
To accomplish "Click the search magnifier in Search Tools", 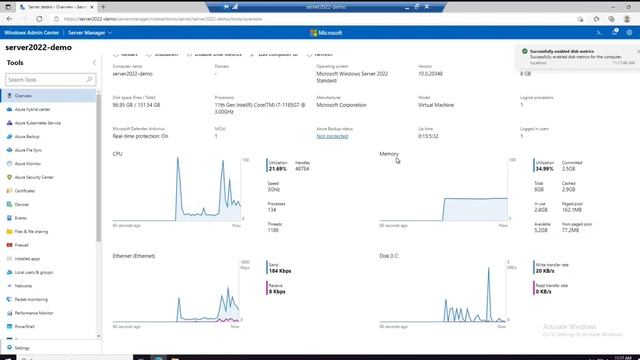I will click(x=89, y=80).
